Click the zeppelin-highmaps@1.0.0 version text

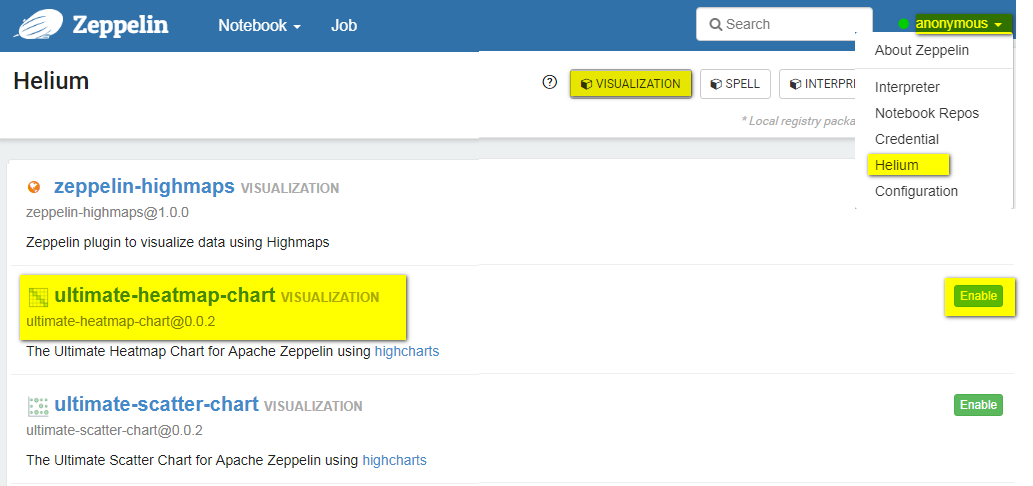pyautogui.click(x=107, y=213)
